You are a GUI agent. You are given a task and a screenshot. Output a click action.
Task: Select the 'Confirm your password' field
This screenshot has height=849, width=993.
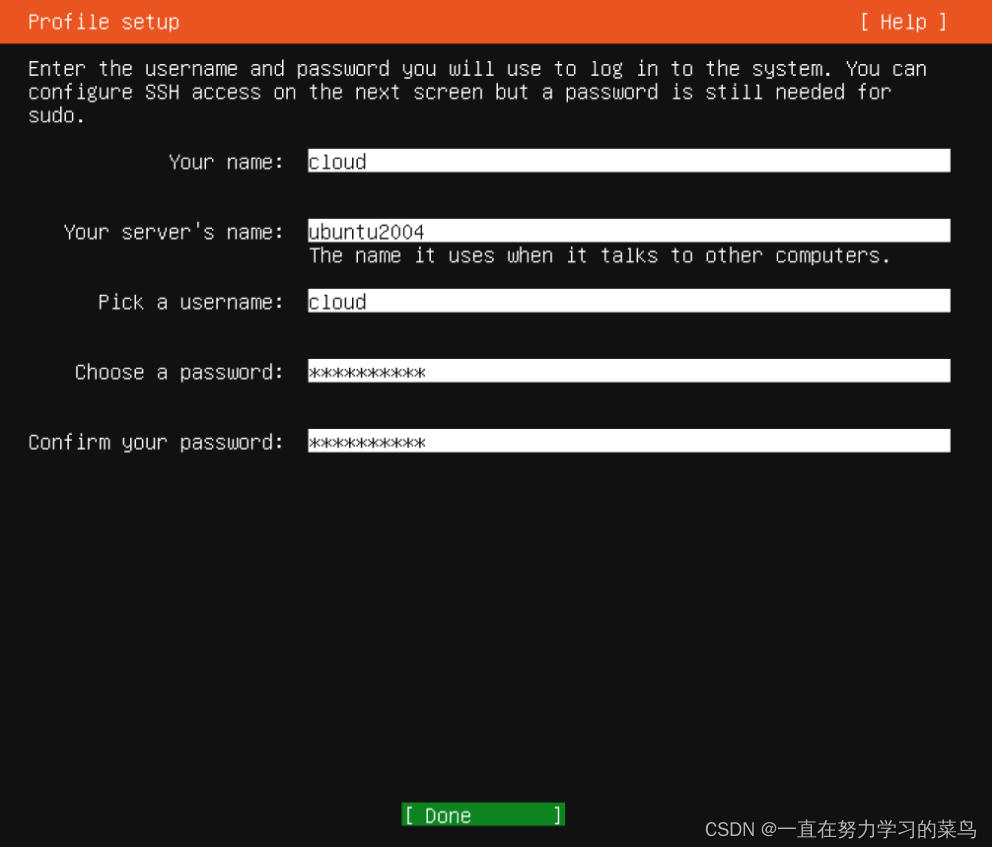[x=629, y=441]
